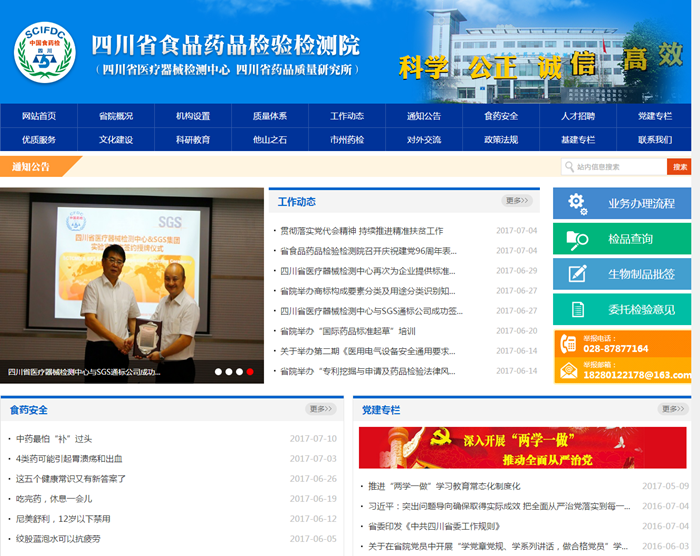Click the gear icon for 业务办理流程
700x556 pixels.
pyautogui.click(x=577, y=203)
